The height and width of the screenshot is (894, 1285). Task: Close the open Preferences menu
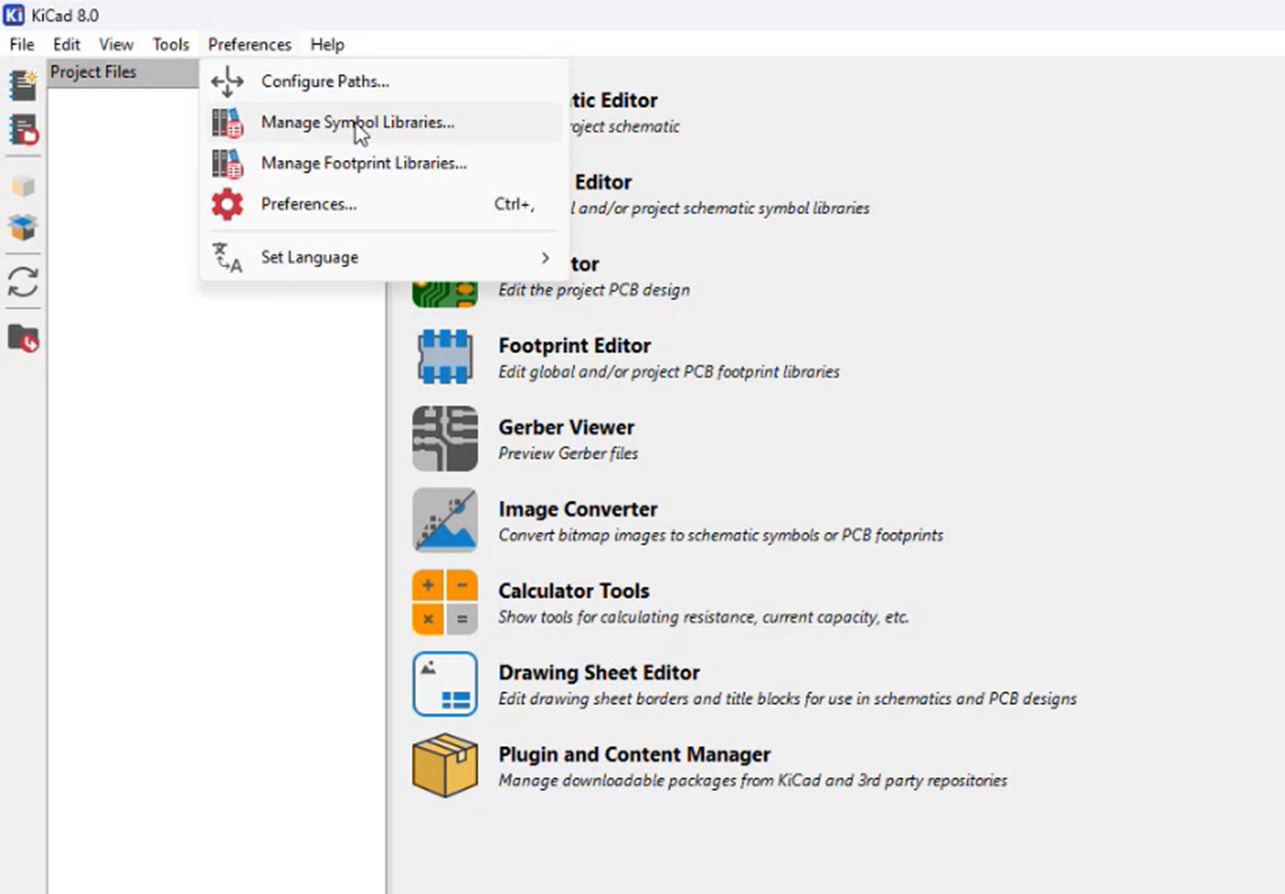point(249,44)
